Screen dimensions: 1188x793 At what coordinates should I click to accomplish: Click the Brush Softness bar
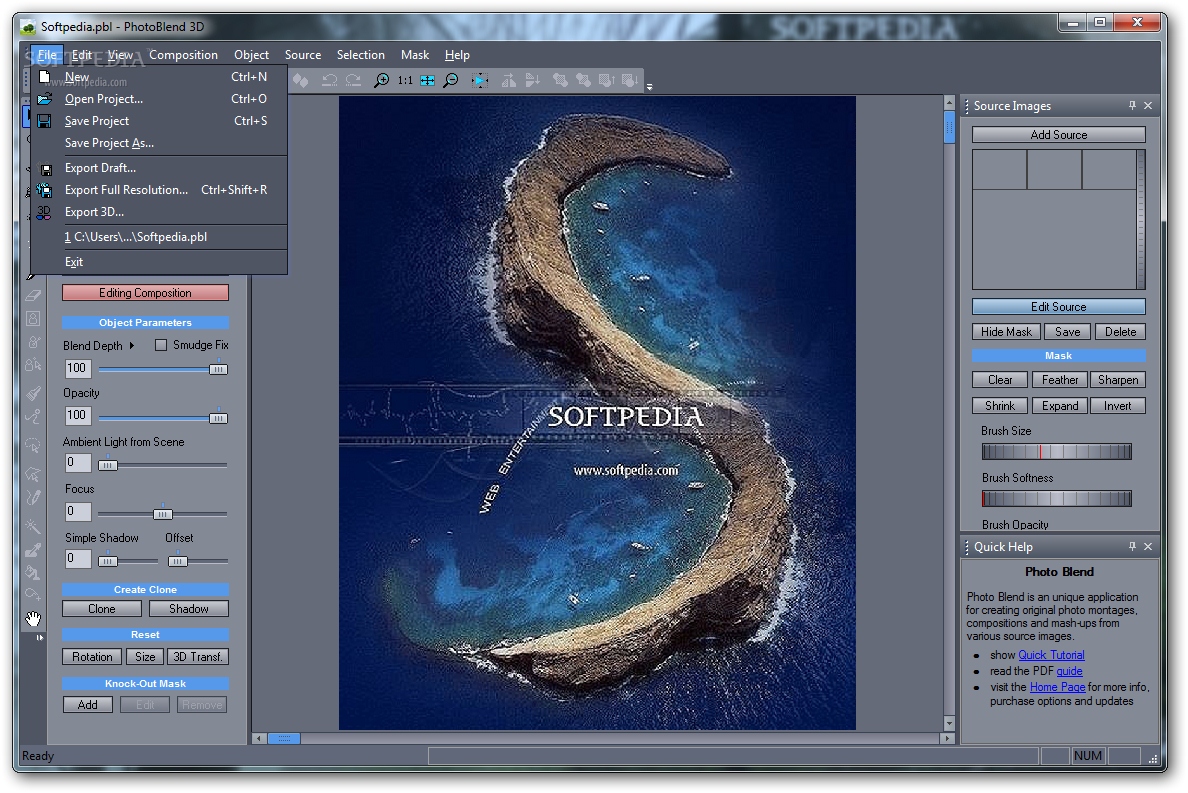coord(1056,498)
